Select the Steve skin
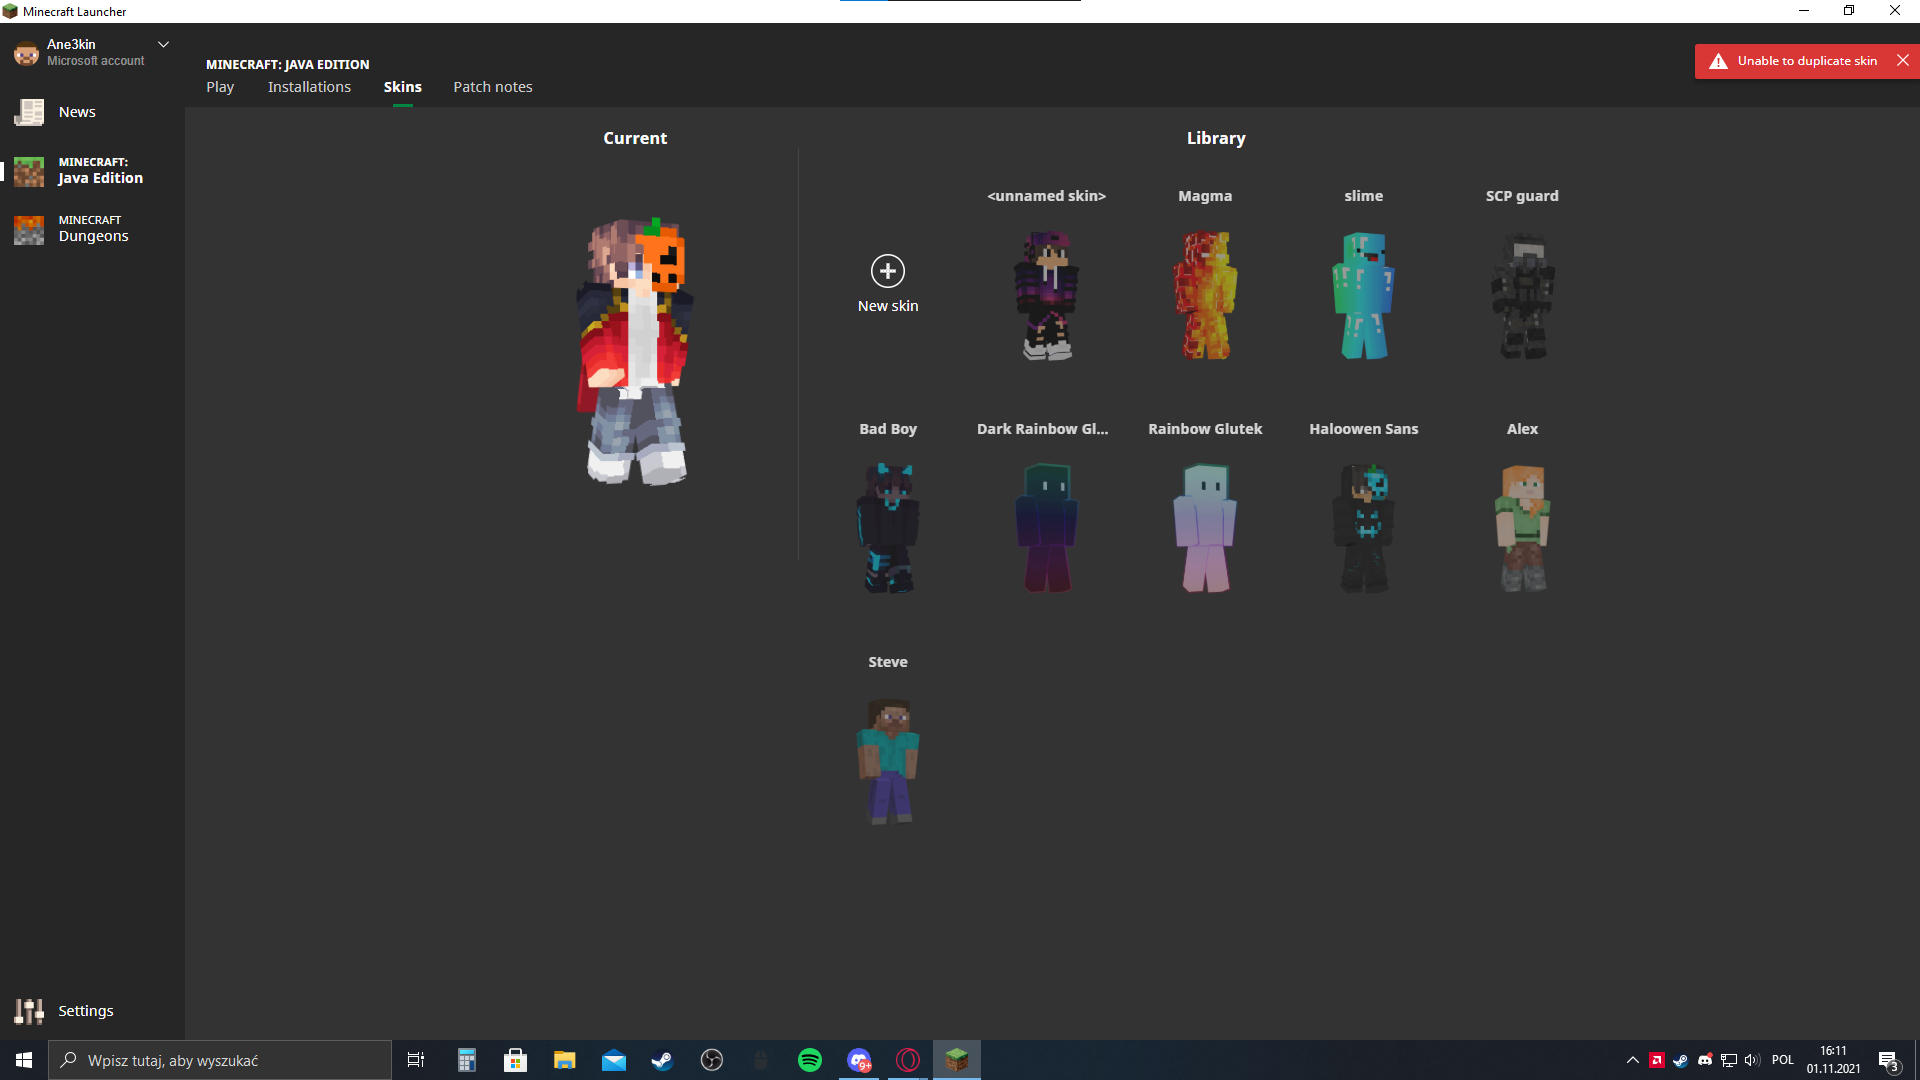This screenshot has height=1080, width=1920. coord(887,762)
